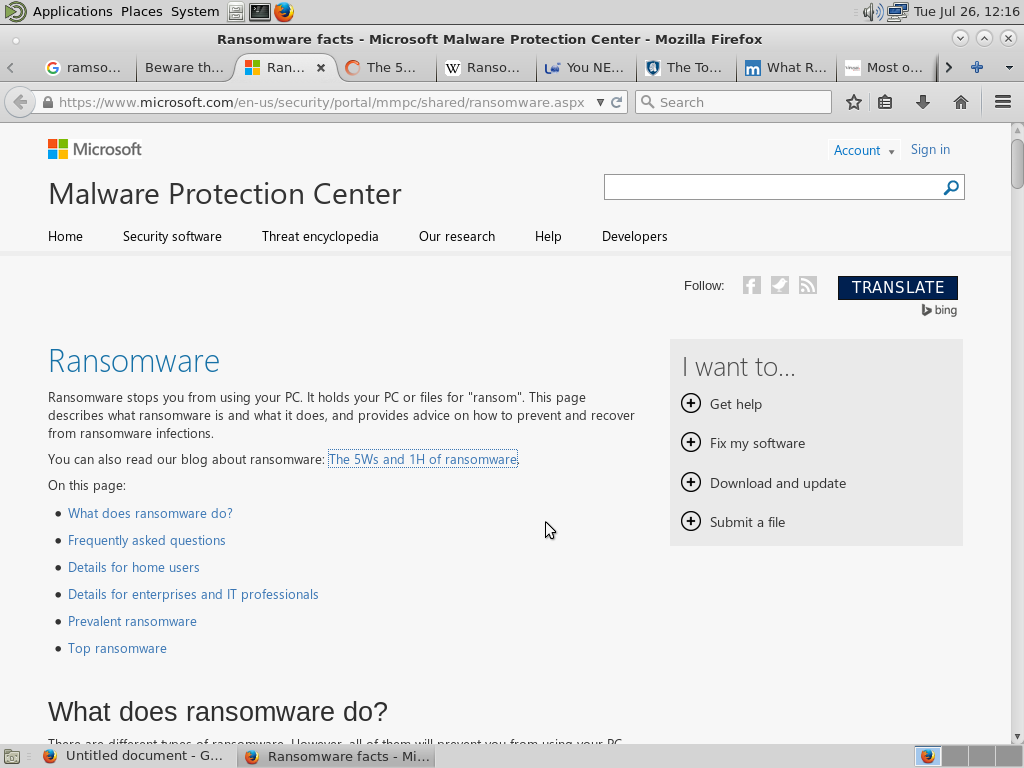This screenshot has height=768, width=1024.
Task: Click the volume speaker icon in system tray
Action: pos(872,11)
